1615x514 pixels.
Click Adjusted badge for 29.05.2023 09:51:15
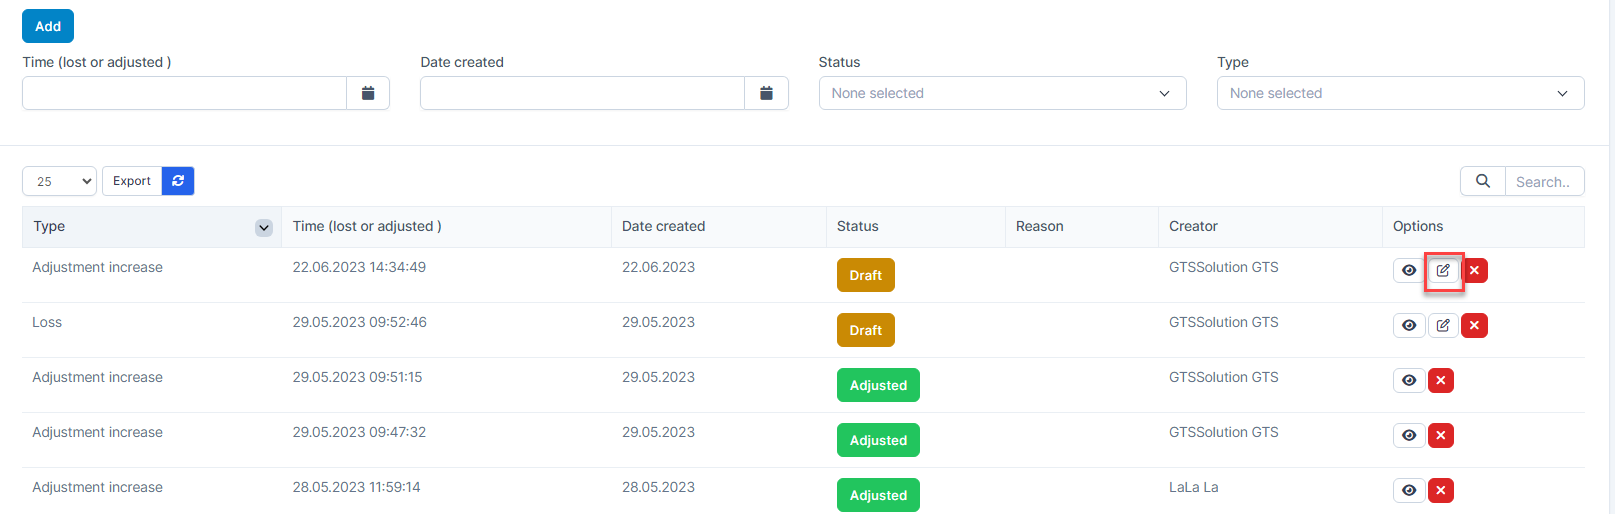(x=878, y=385)
